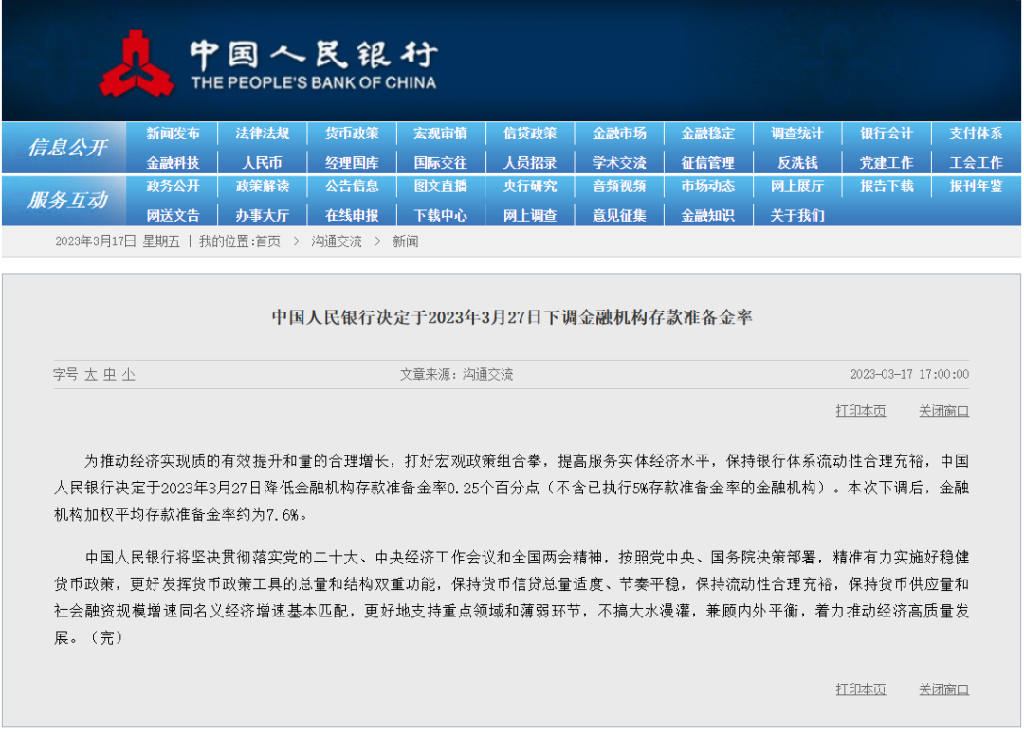Go to 报刊年鉴 section
The image size is (1024, 732).
click(976, 186)
